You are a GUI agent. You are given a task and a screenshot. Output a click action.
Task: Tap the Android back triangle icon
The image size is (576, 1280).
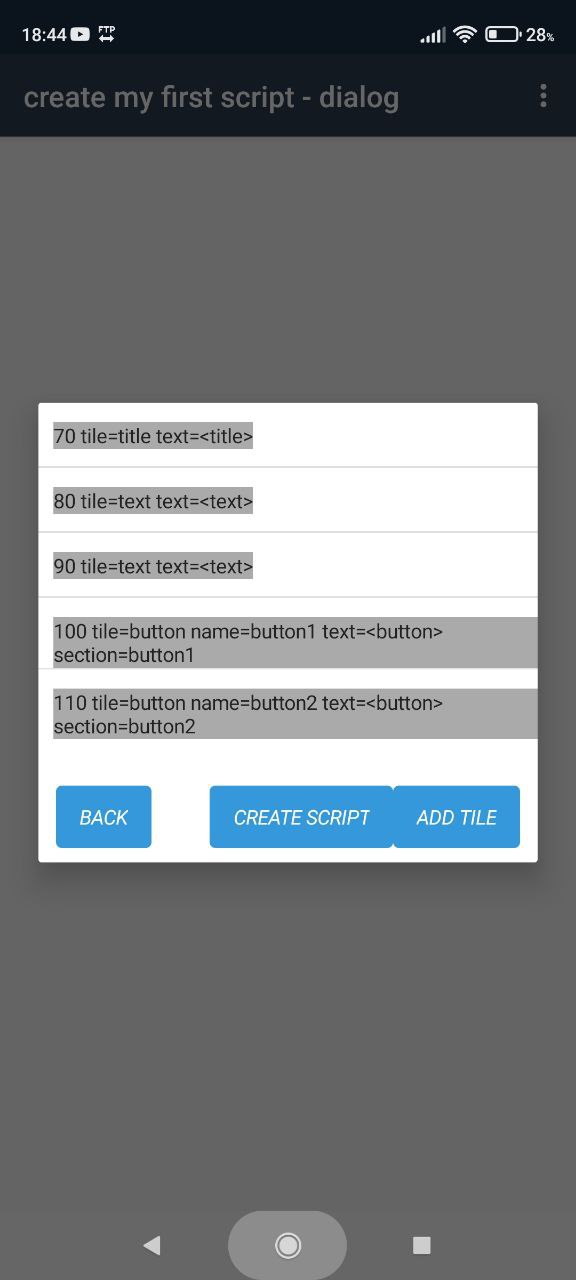(151, 1245)
